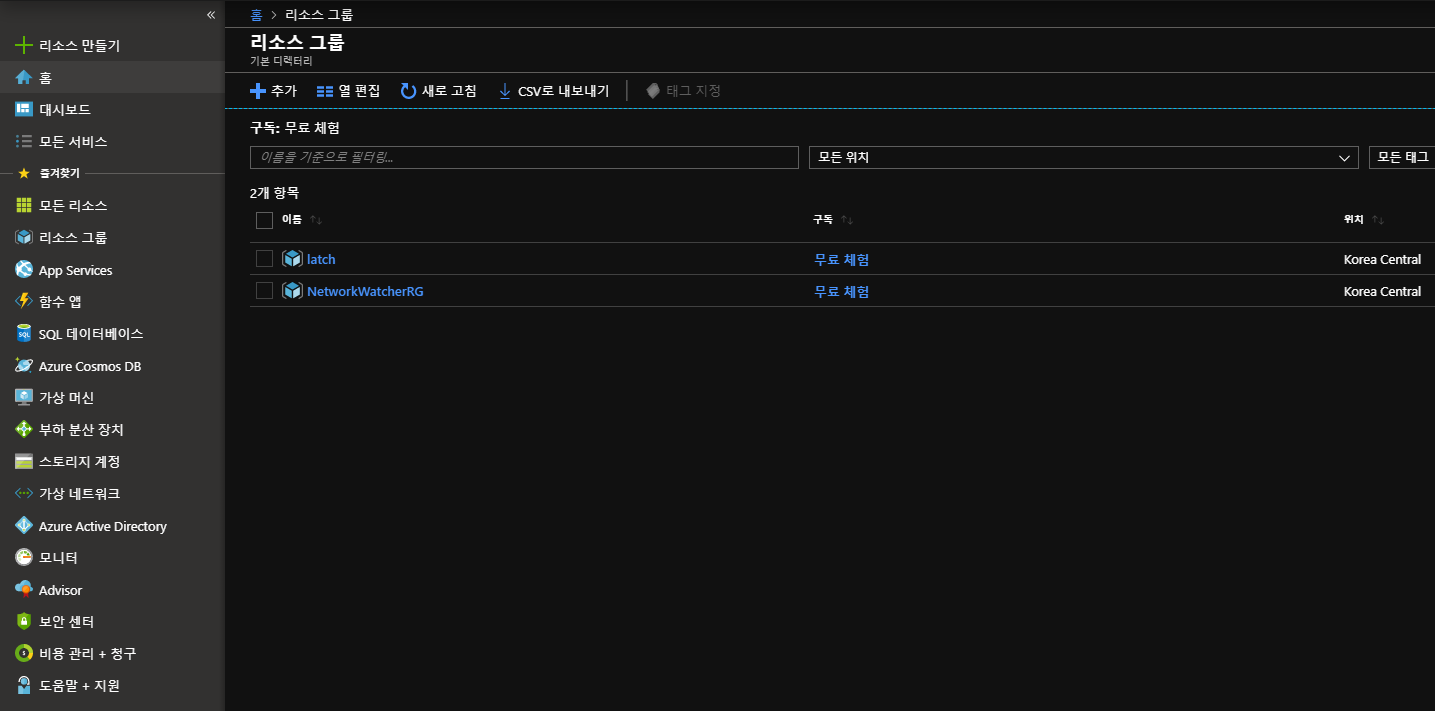This screenshot has height=711, width=1435.
Task: Click Korea Central in the latch row
Action: [x=1382, y=259]
